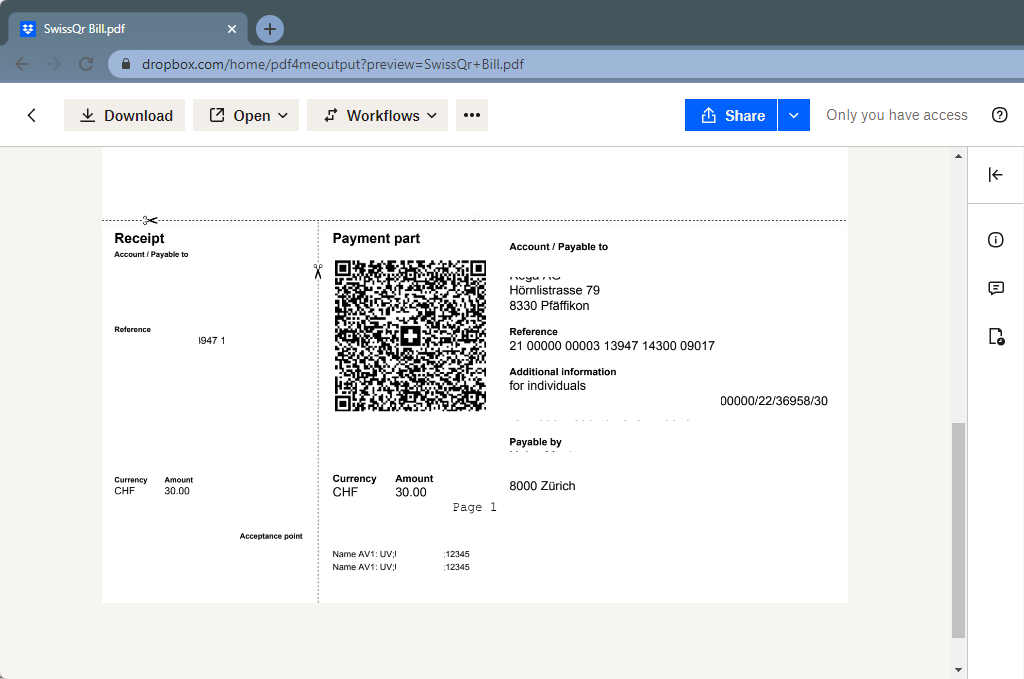This screenshot has height=679, width=1024.
Task: Open a new browser tab
Action: pyautogui.click(x=269, y=28)
